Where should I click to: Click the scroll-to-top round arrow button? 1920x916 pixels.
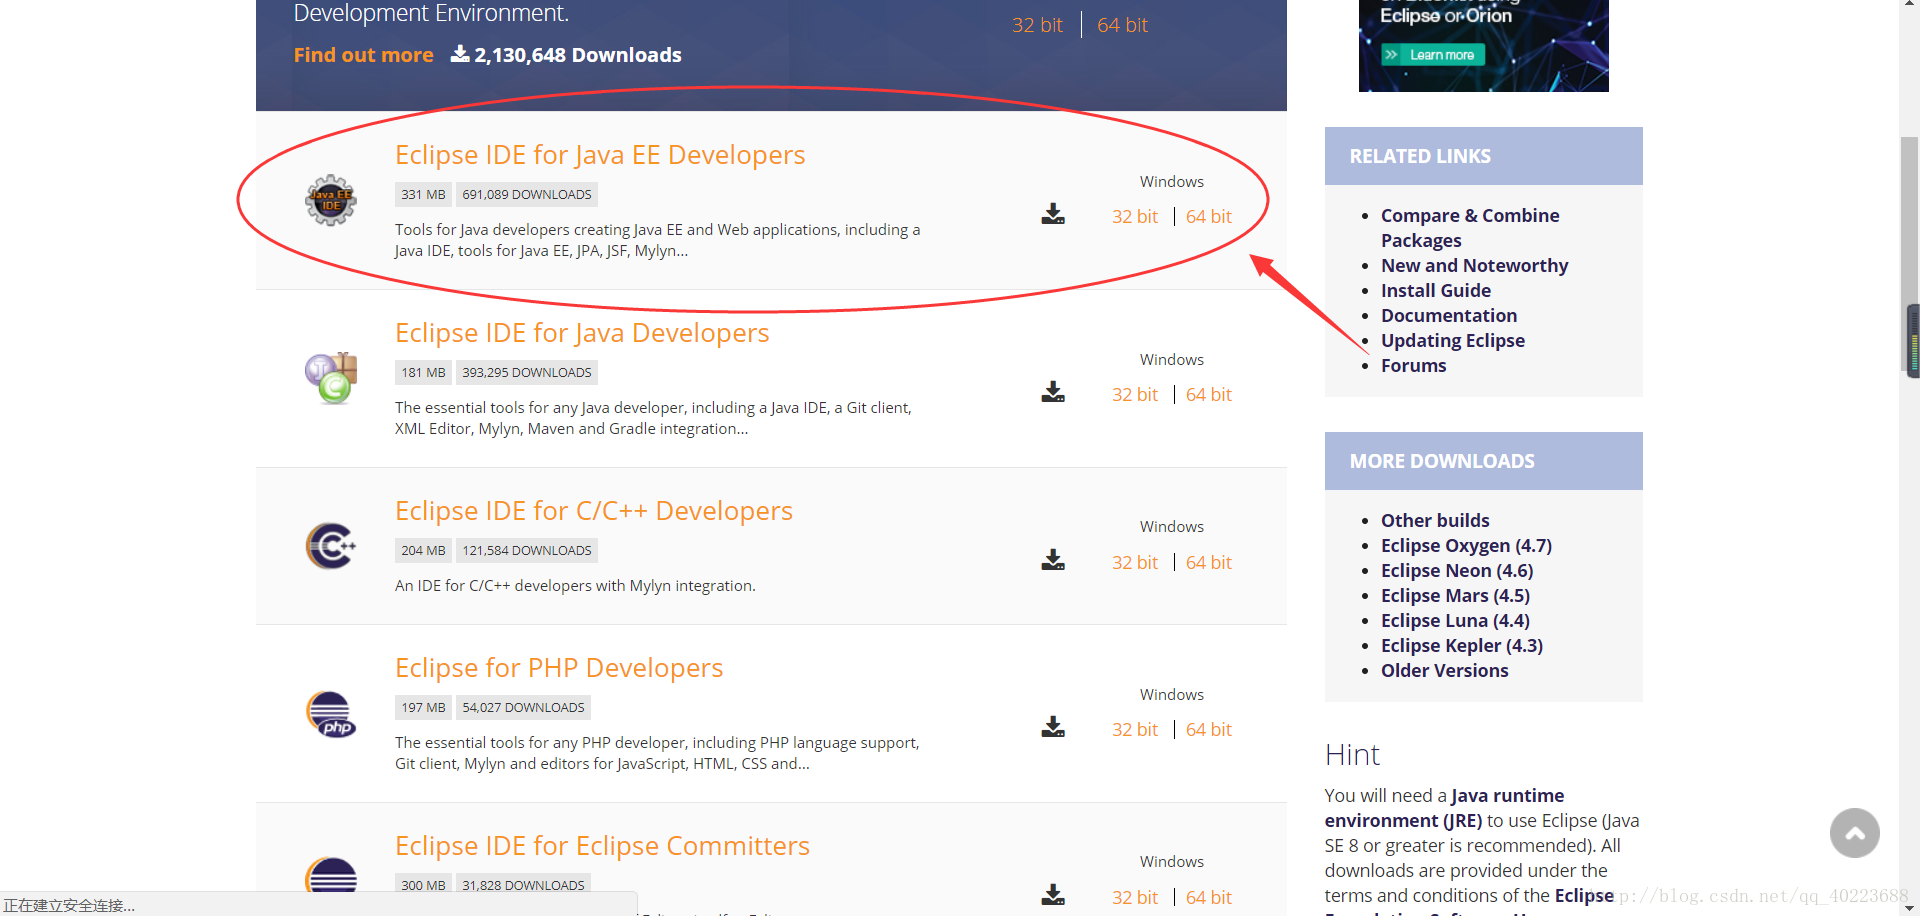pyautogui.click(x=1855, y=833)
